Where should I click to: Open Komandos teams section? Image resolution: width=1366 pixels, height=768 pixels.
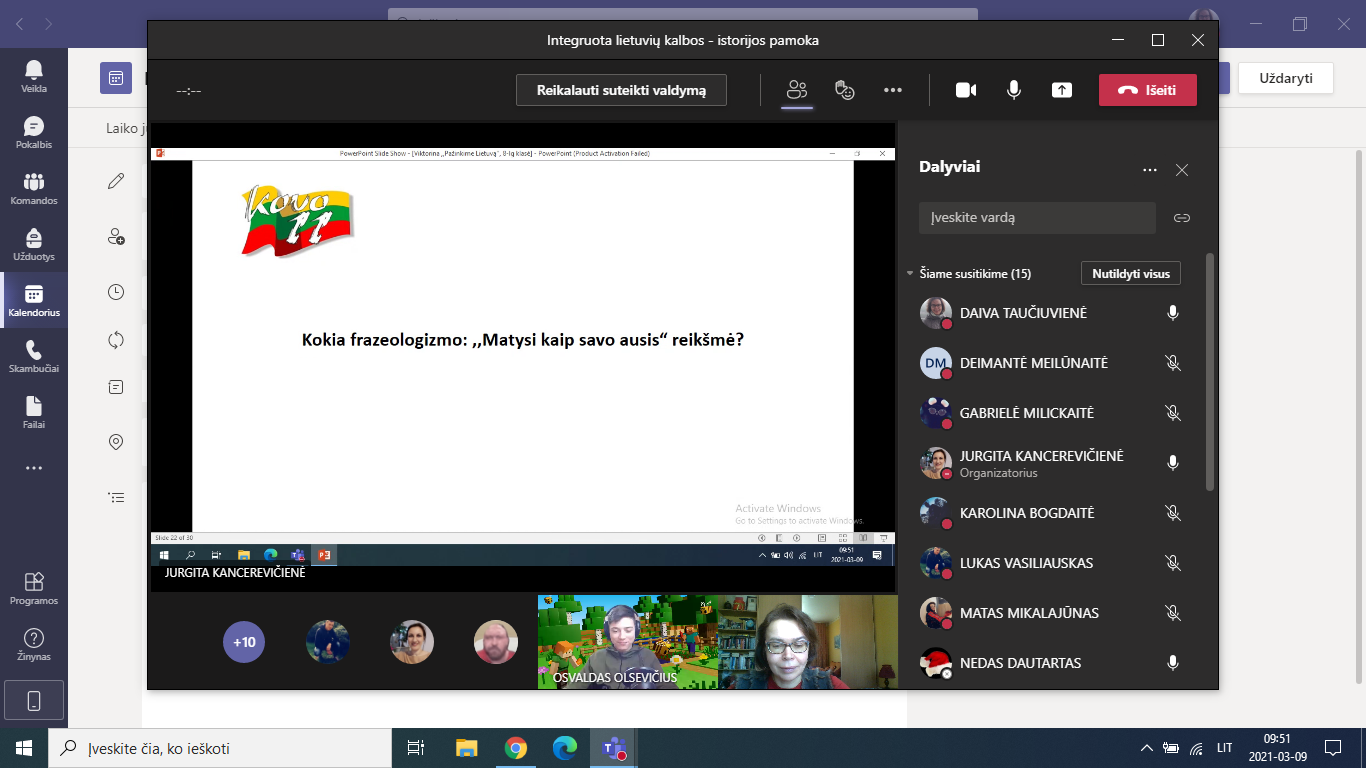[x=34, y=188]
